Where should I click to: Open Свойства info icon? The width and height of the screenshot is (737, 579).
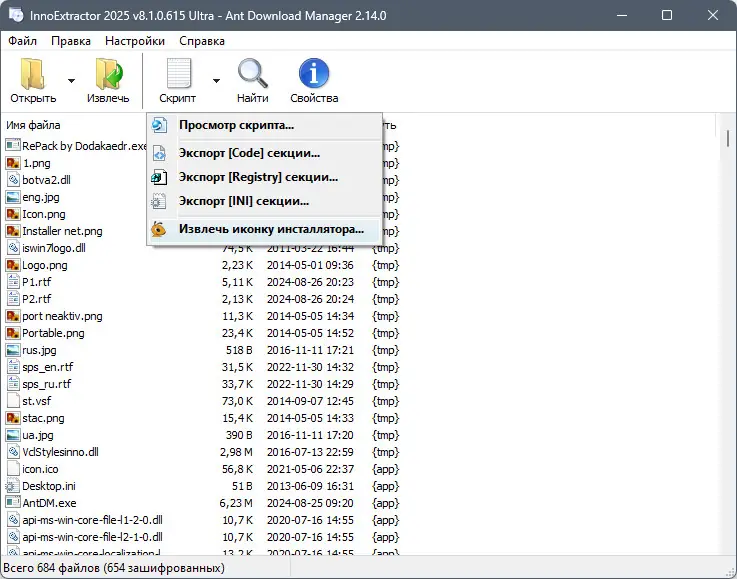click(x=314, y=73)
